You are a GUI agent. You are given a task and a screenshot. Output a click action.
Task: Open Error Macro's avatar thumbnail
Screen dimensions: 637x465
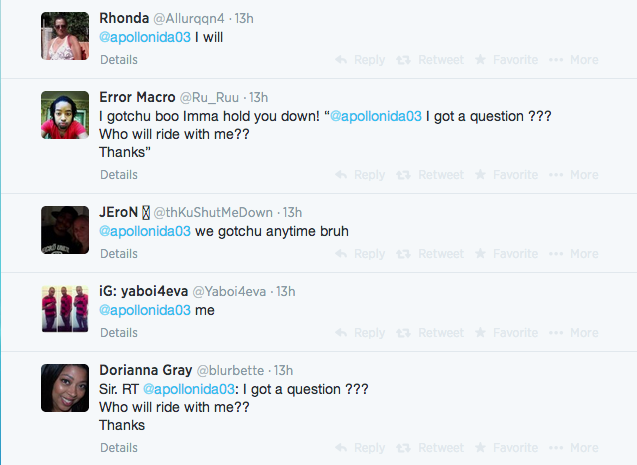tap(68, 116)
